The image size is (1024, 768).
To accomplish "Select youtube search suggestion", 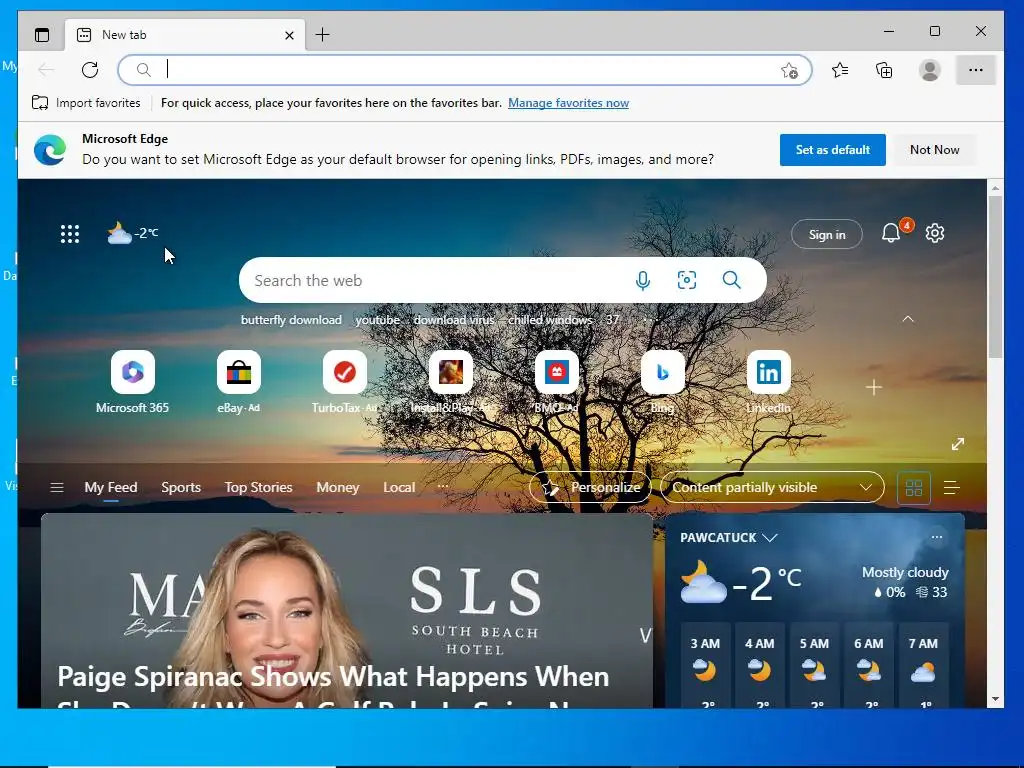I will click(377, 320).
